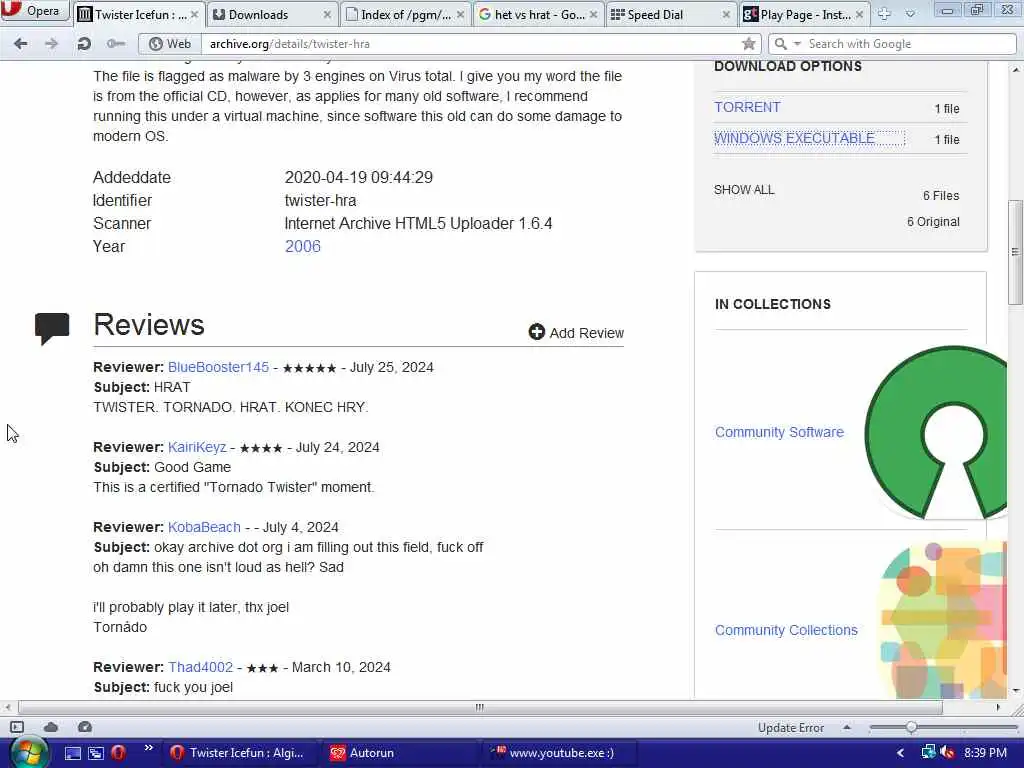The width and height of the screenshot is (1024, 768).
Task: Open a new tab with the plus icon
Action: (x=884, y=14)
